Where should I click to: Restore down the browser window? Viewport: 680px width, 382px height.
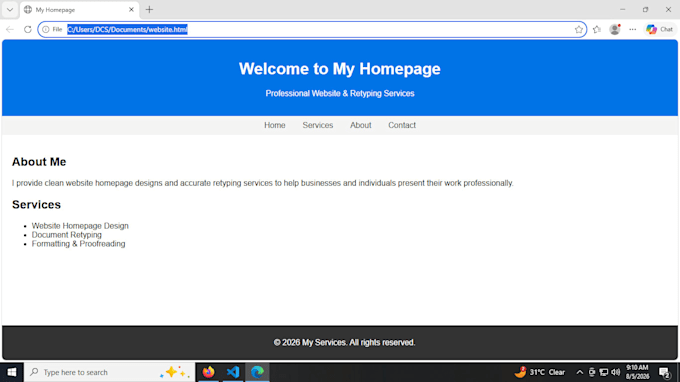645,10
